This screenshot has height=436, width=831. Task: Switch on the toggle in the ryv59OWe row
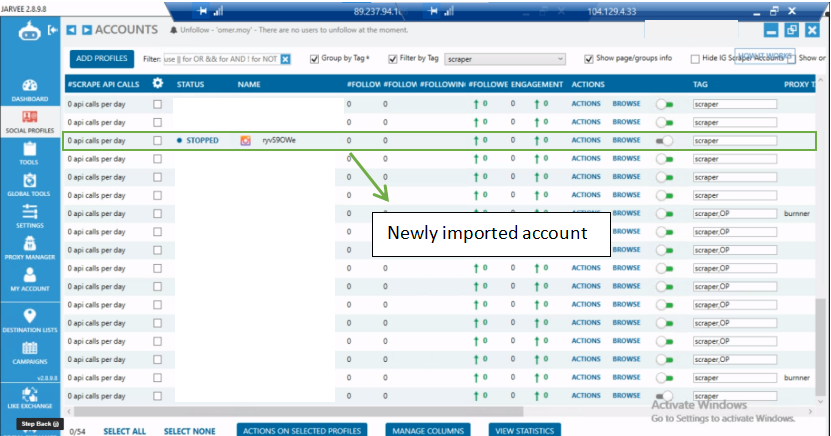(x=665, y=140)
